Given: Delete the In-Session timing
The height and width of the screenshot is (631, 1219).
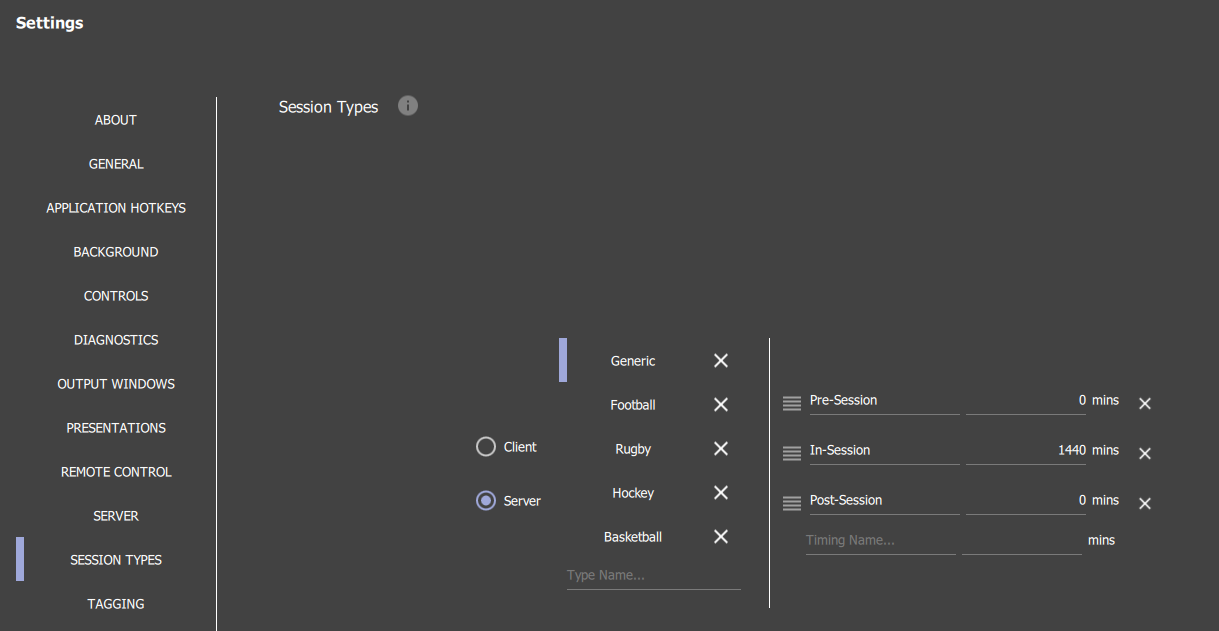Looking at the screenshot, I should [x=1146, y=453].
